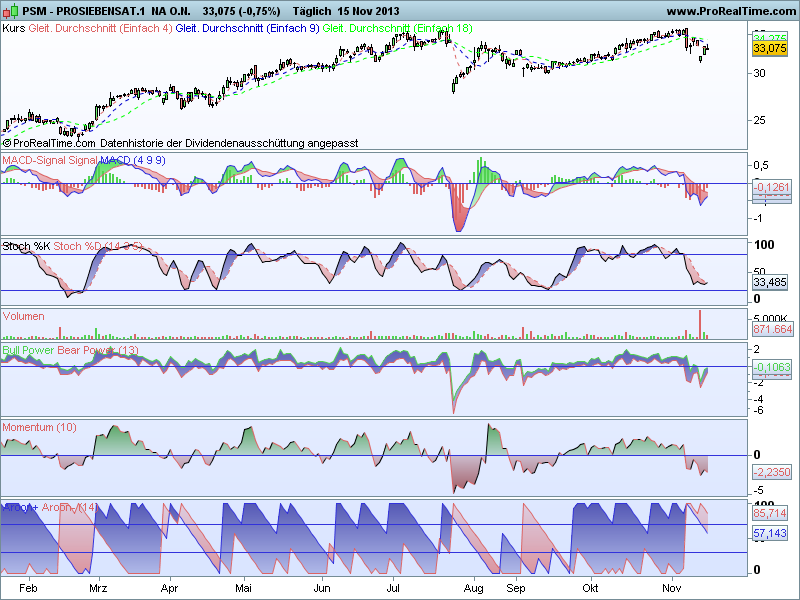Click the MACD value tag -0,1261
Viewport: 800px width, 600px height.
[x=772, y=187]
